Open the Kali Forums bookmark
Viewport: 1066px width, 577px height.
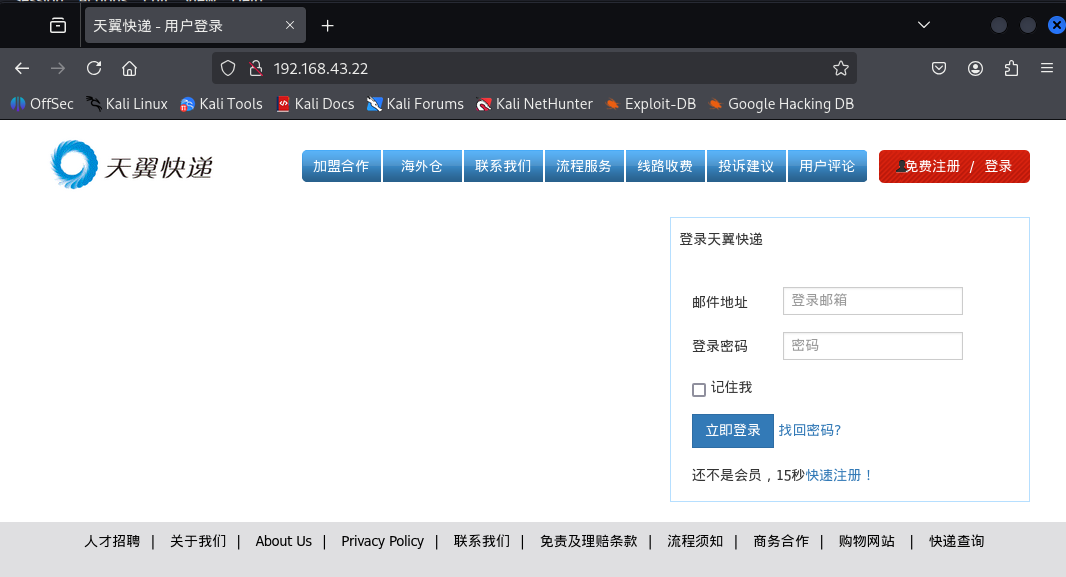tap(415, 104)
